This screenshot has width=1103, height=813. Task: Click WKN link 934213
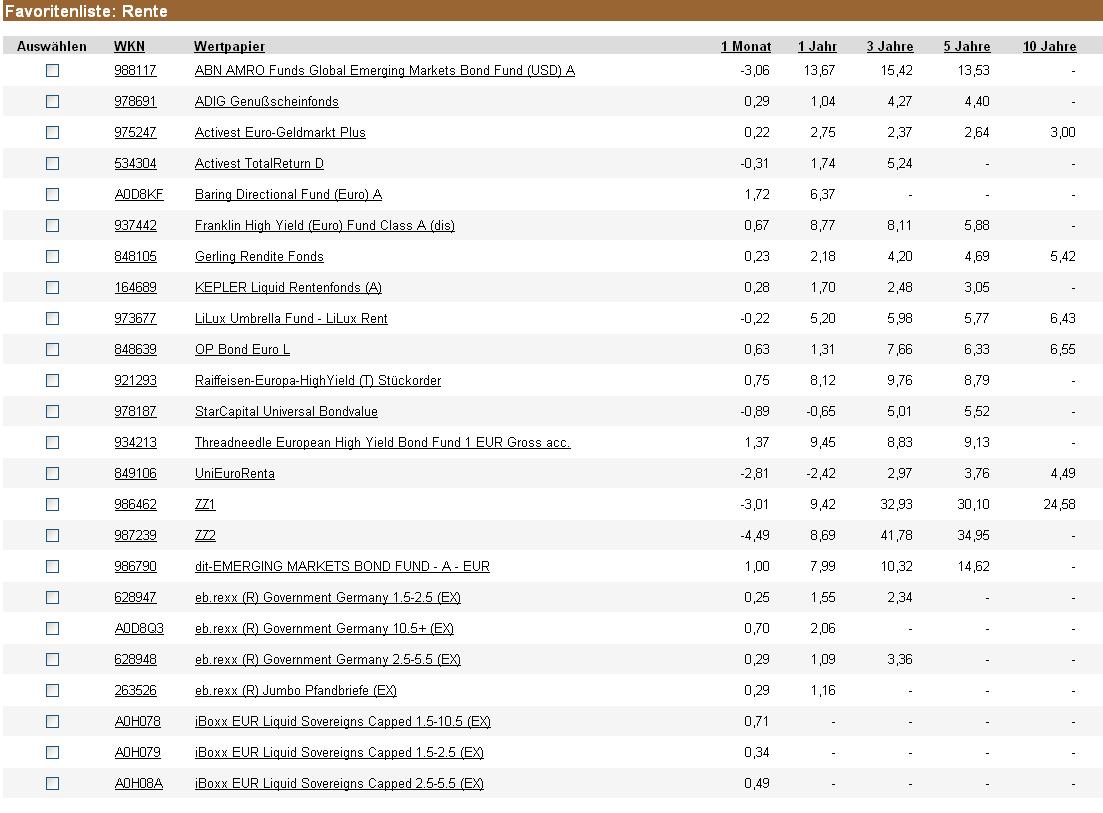[x=135, y=442]
